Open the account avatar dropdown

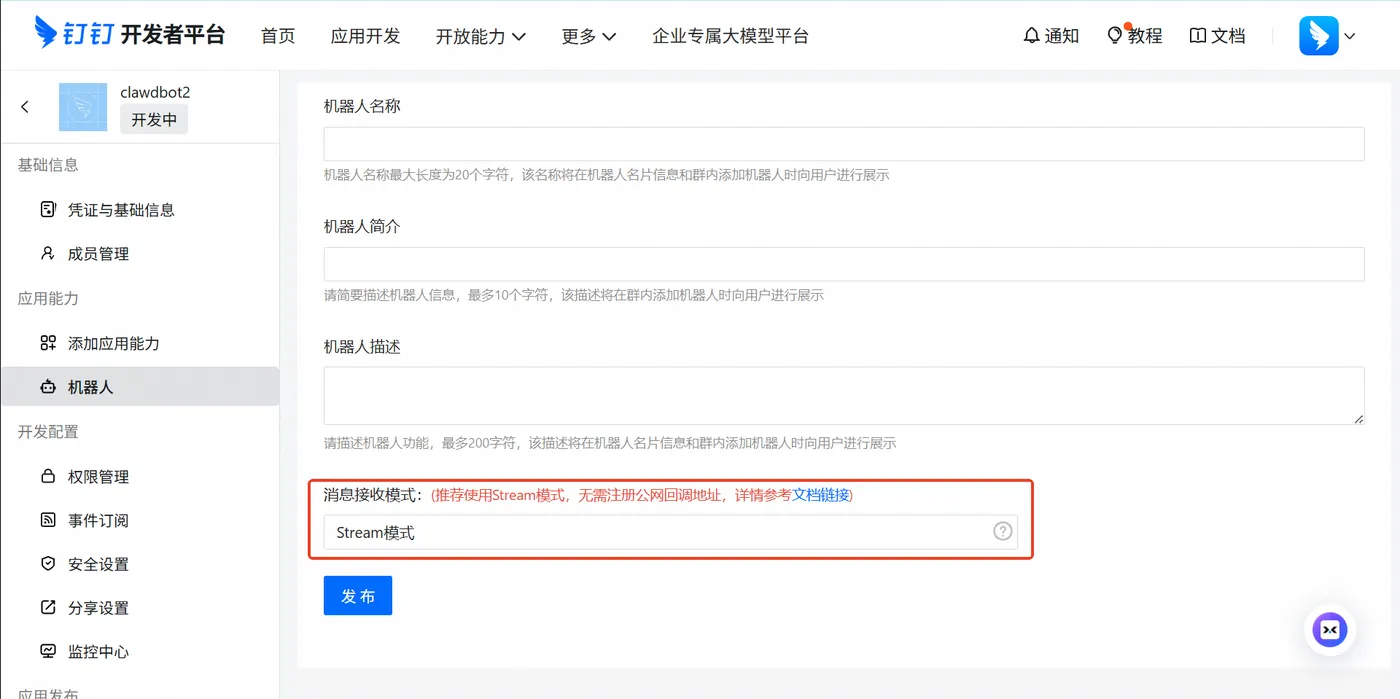1327,36
